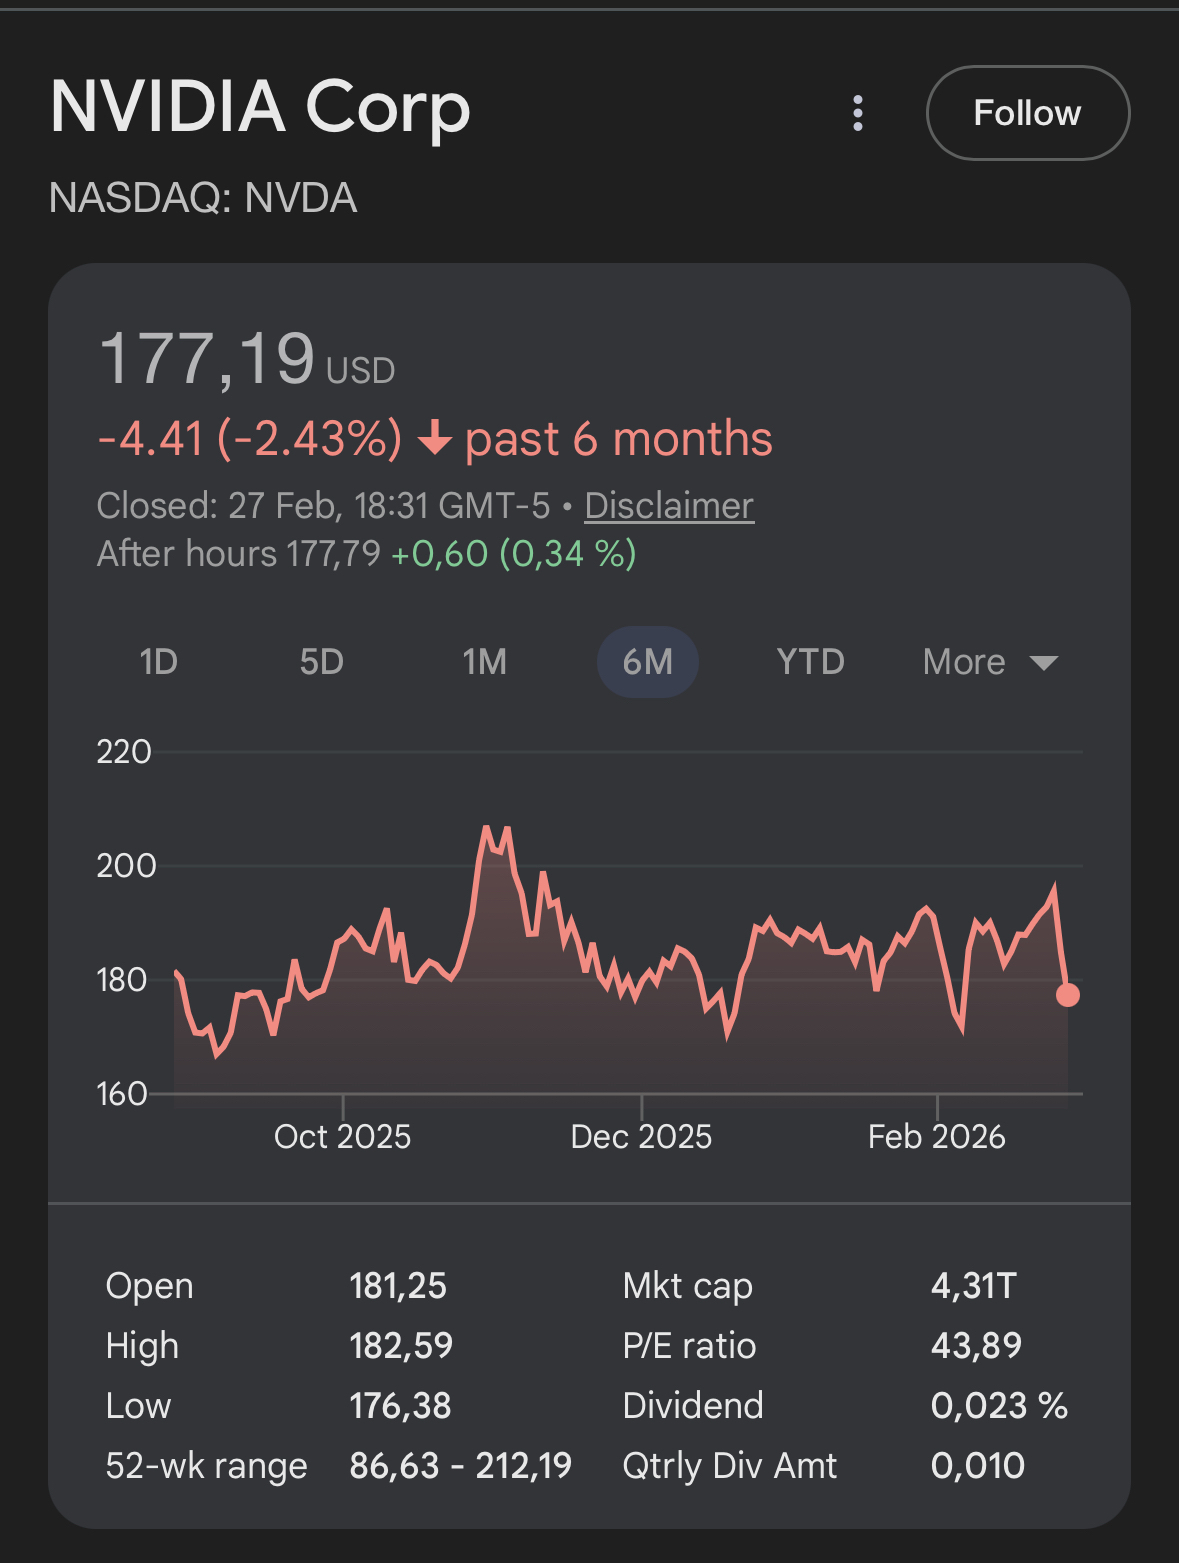
Task: Click the Feb 2026 axis label
Action: point(936,1137)
